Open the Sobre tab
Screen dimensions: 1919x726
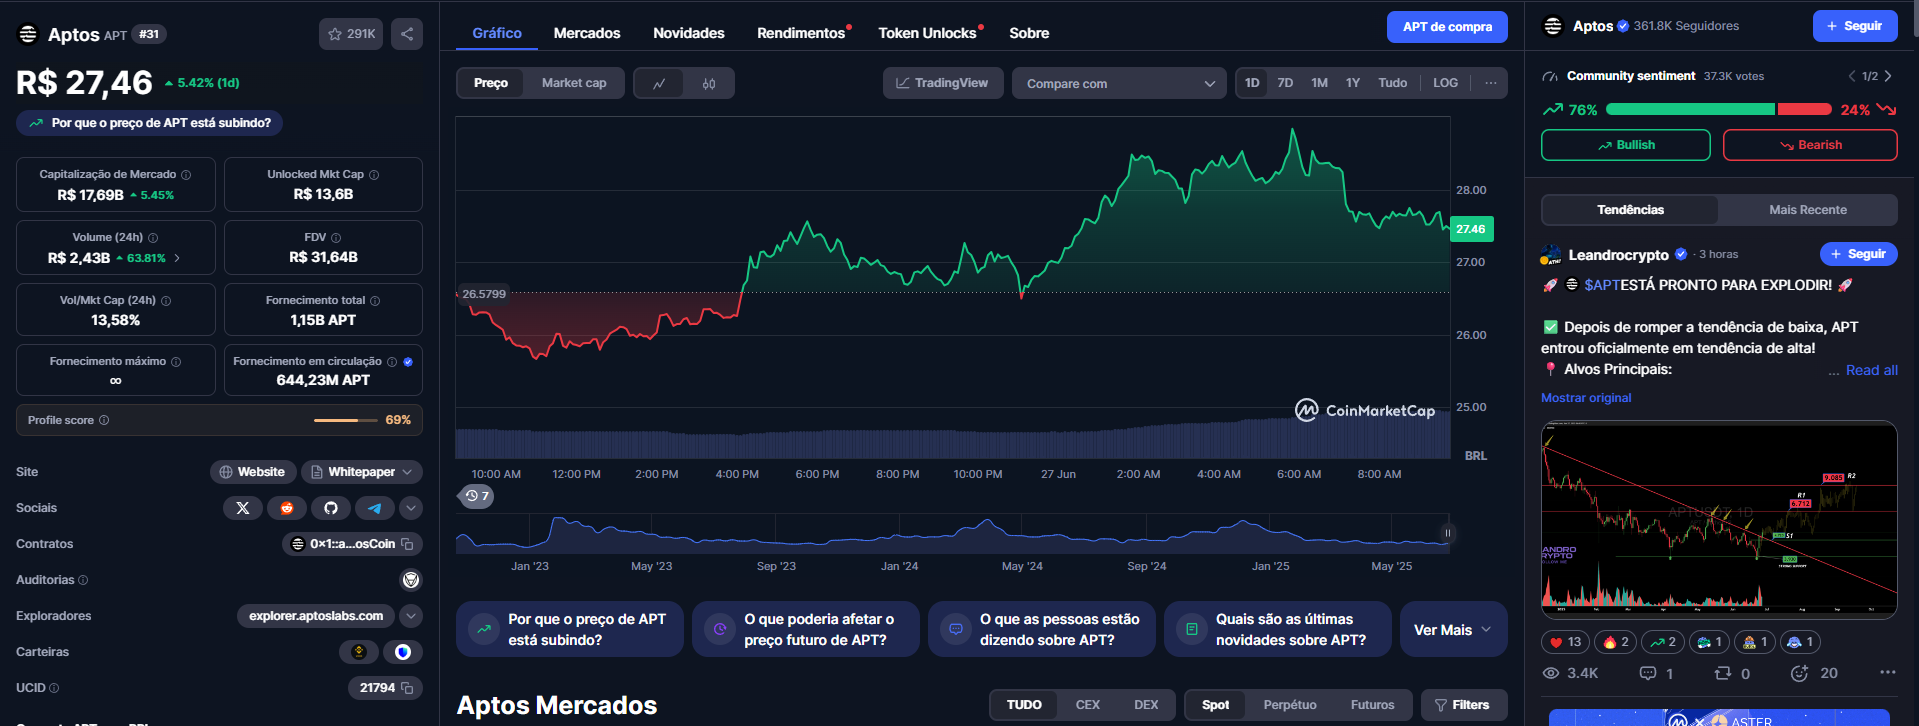(x=1029, y=33)
